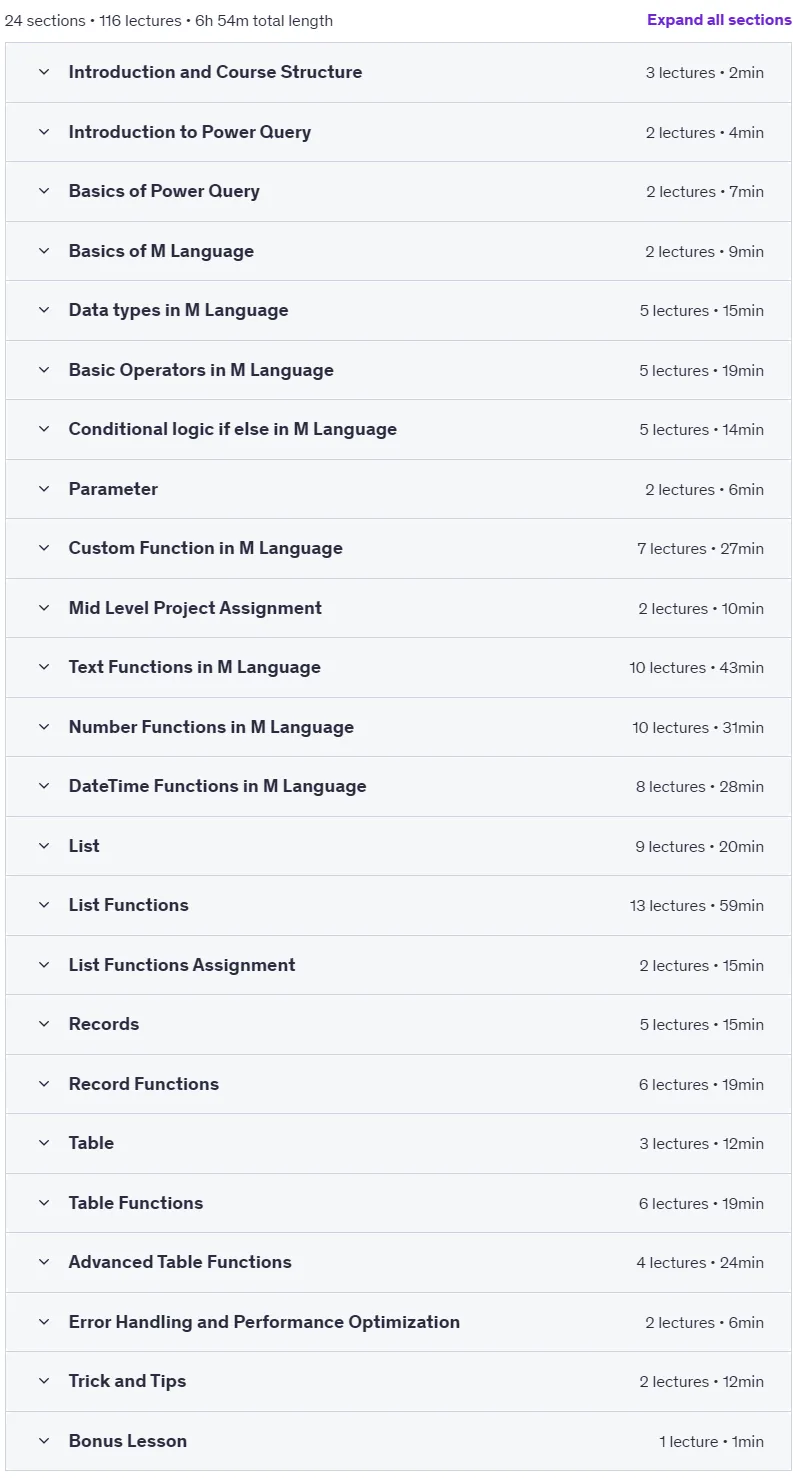Click the chevron icon beside Record Functions

44,1084
